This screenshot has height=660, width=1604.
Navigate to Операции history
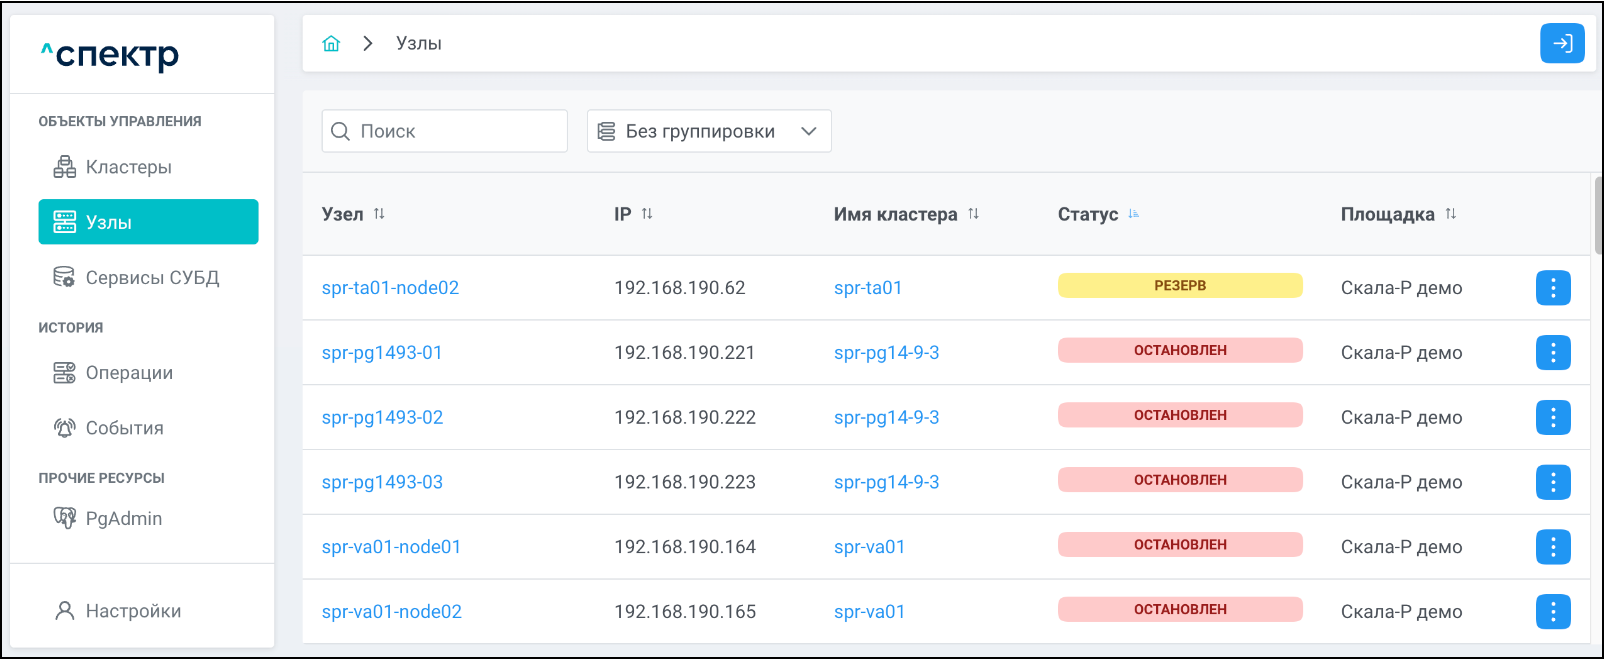click(x=129, y=373)
